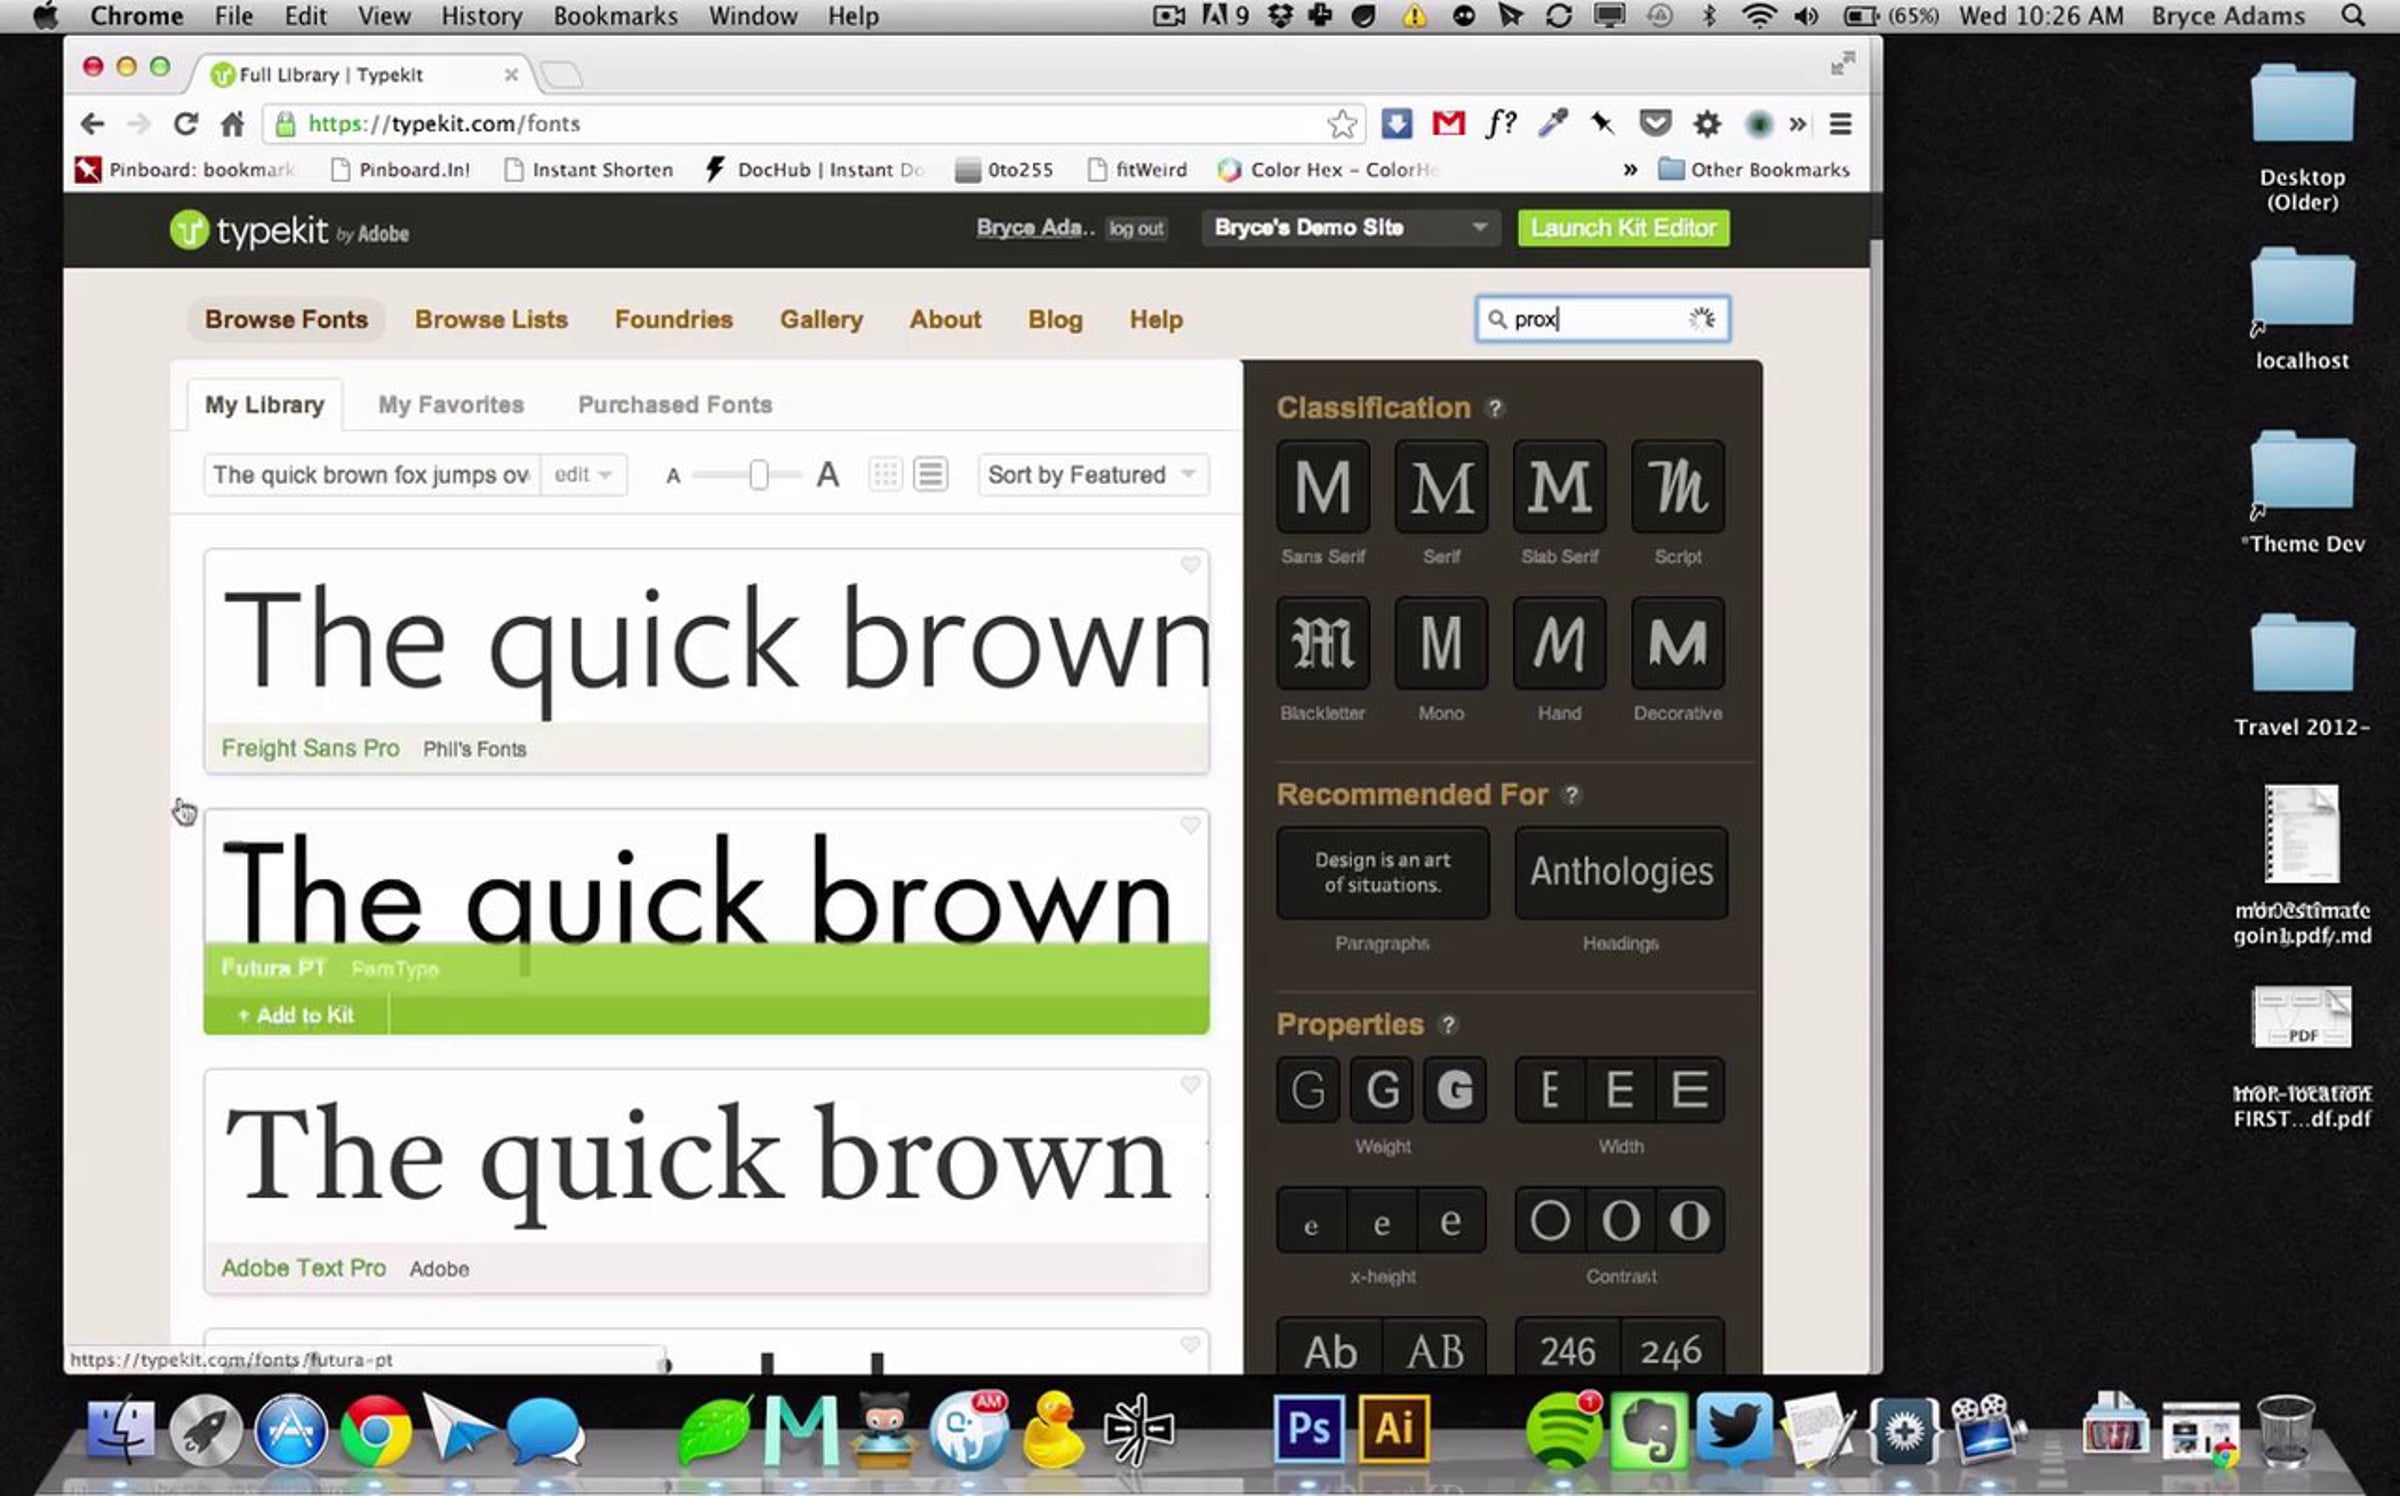The width and height of the screenshot is (2400, 1496).
Task: Click the gear extension icon
Action: click(1707, 124)
